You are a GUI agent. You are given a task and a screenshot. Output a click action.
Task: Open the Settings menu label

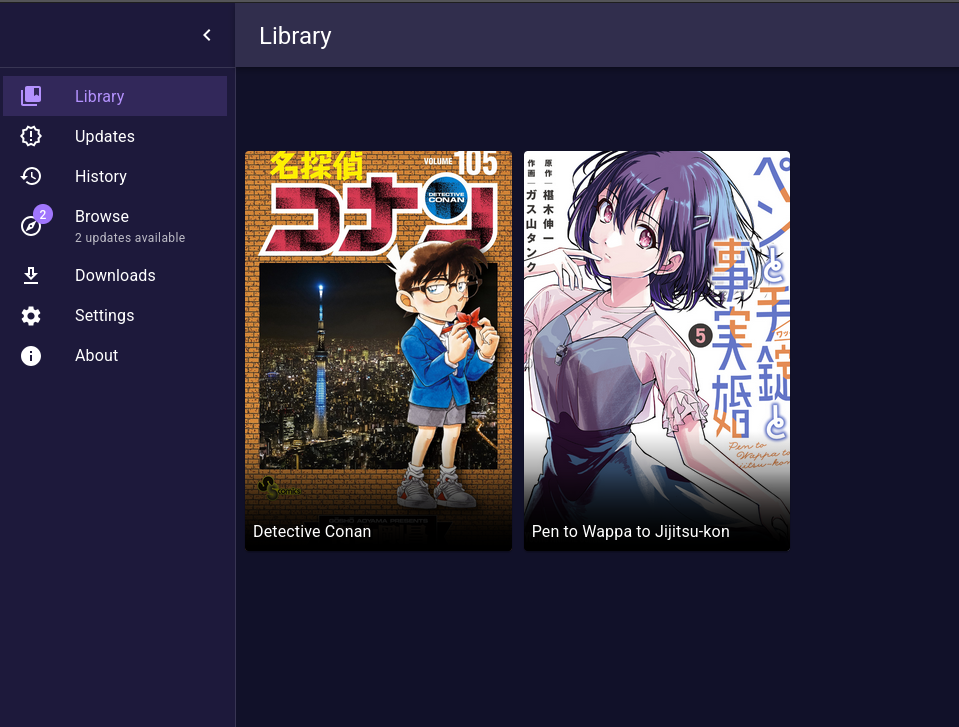click(x=104, y=315)
